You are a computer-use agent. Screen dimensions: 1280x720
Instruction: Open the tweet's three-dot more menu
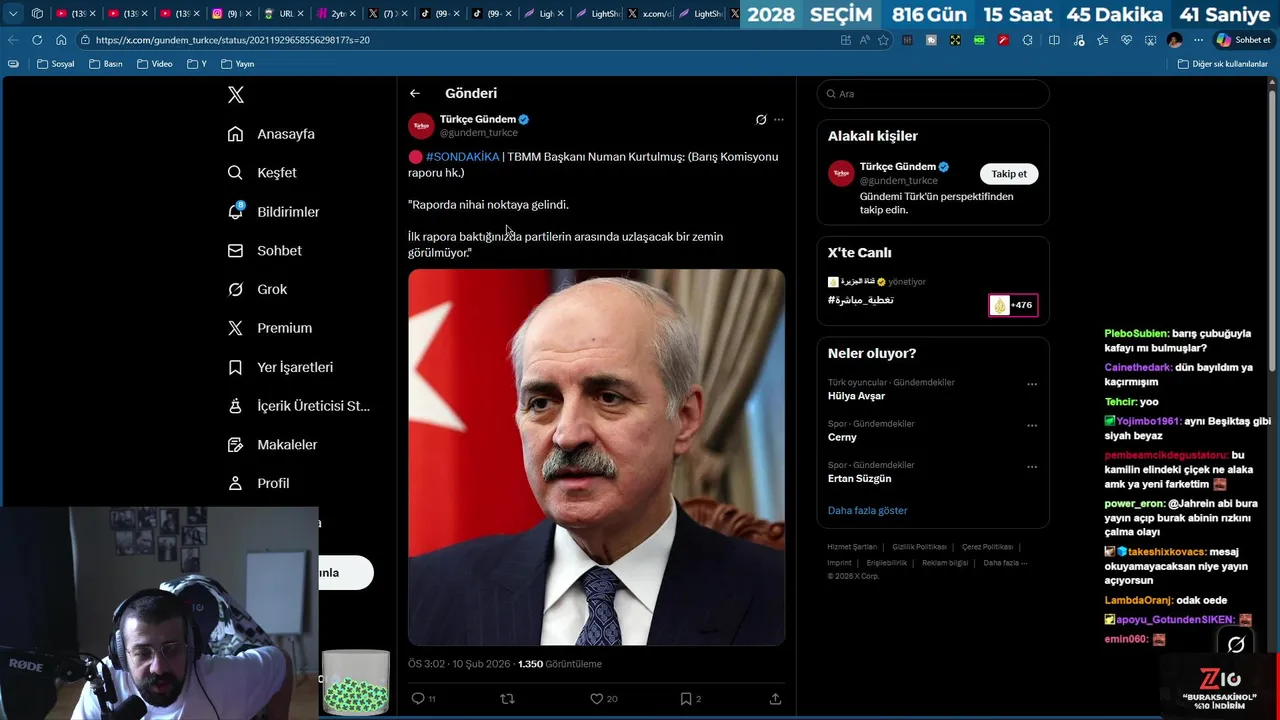coord(779,119)
